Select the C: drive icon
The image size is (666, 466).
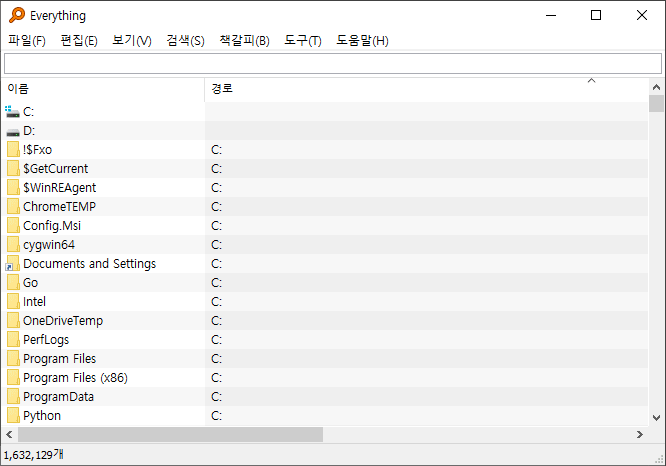12,112
